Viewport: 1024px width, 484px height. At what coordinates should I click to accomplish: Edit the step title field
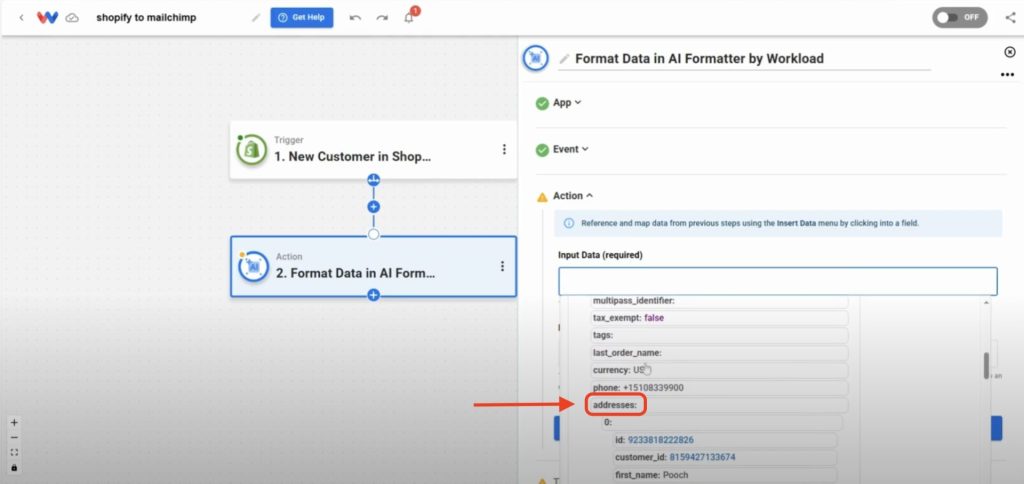click(x=744, y=59)
